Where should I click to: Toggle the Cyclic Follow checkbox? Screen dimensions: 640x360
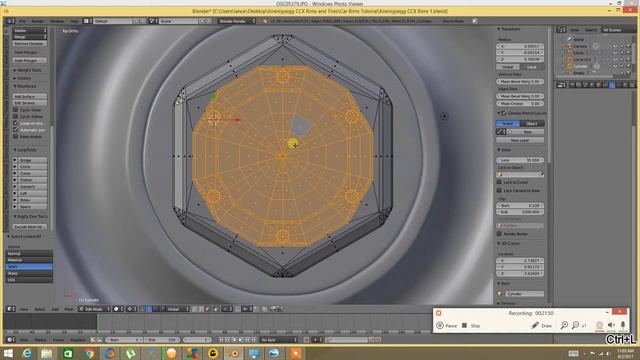pos(16,116)
